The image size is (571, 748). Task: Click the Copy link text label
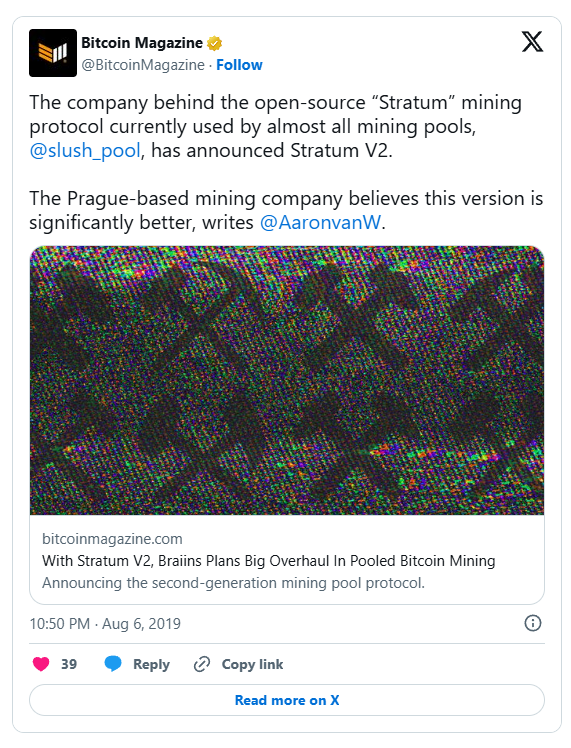coord(252,664)
